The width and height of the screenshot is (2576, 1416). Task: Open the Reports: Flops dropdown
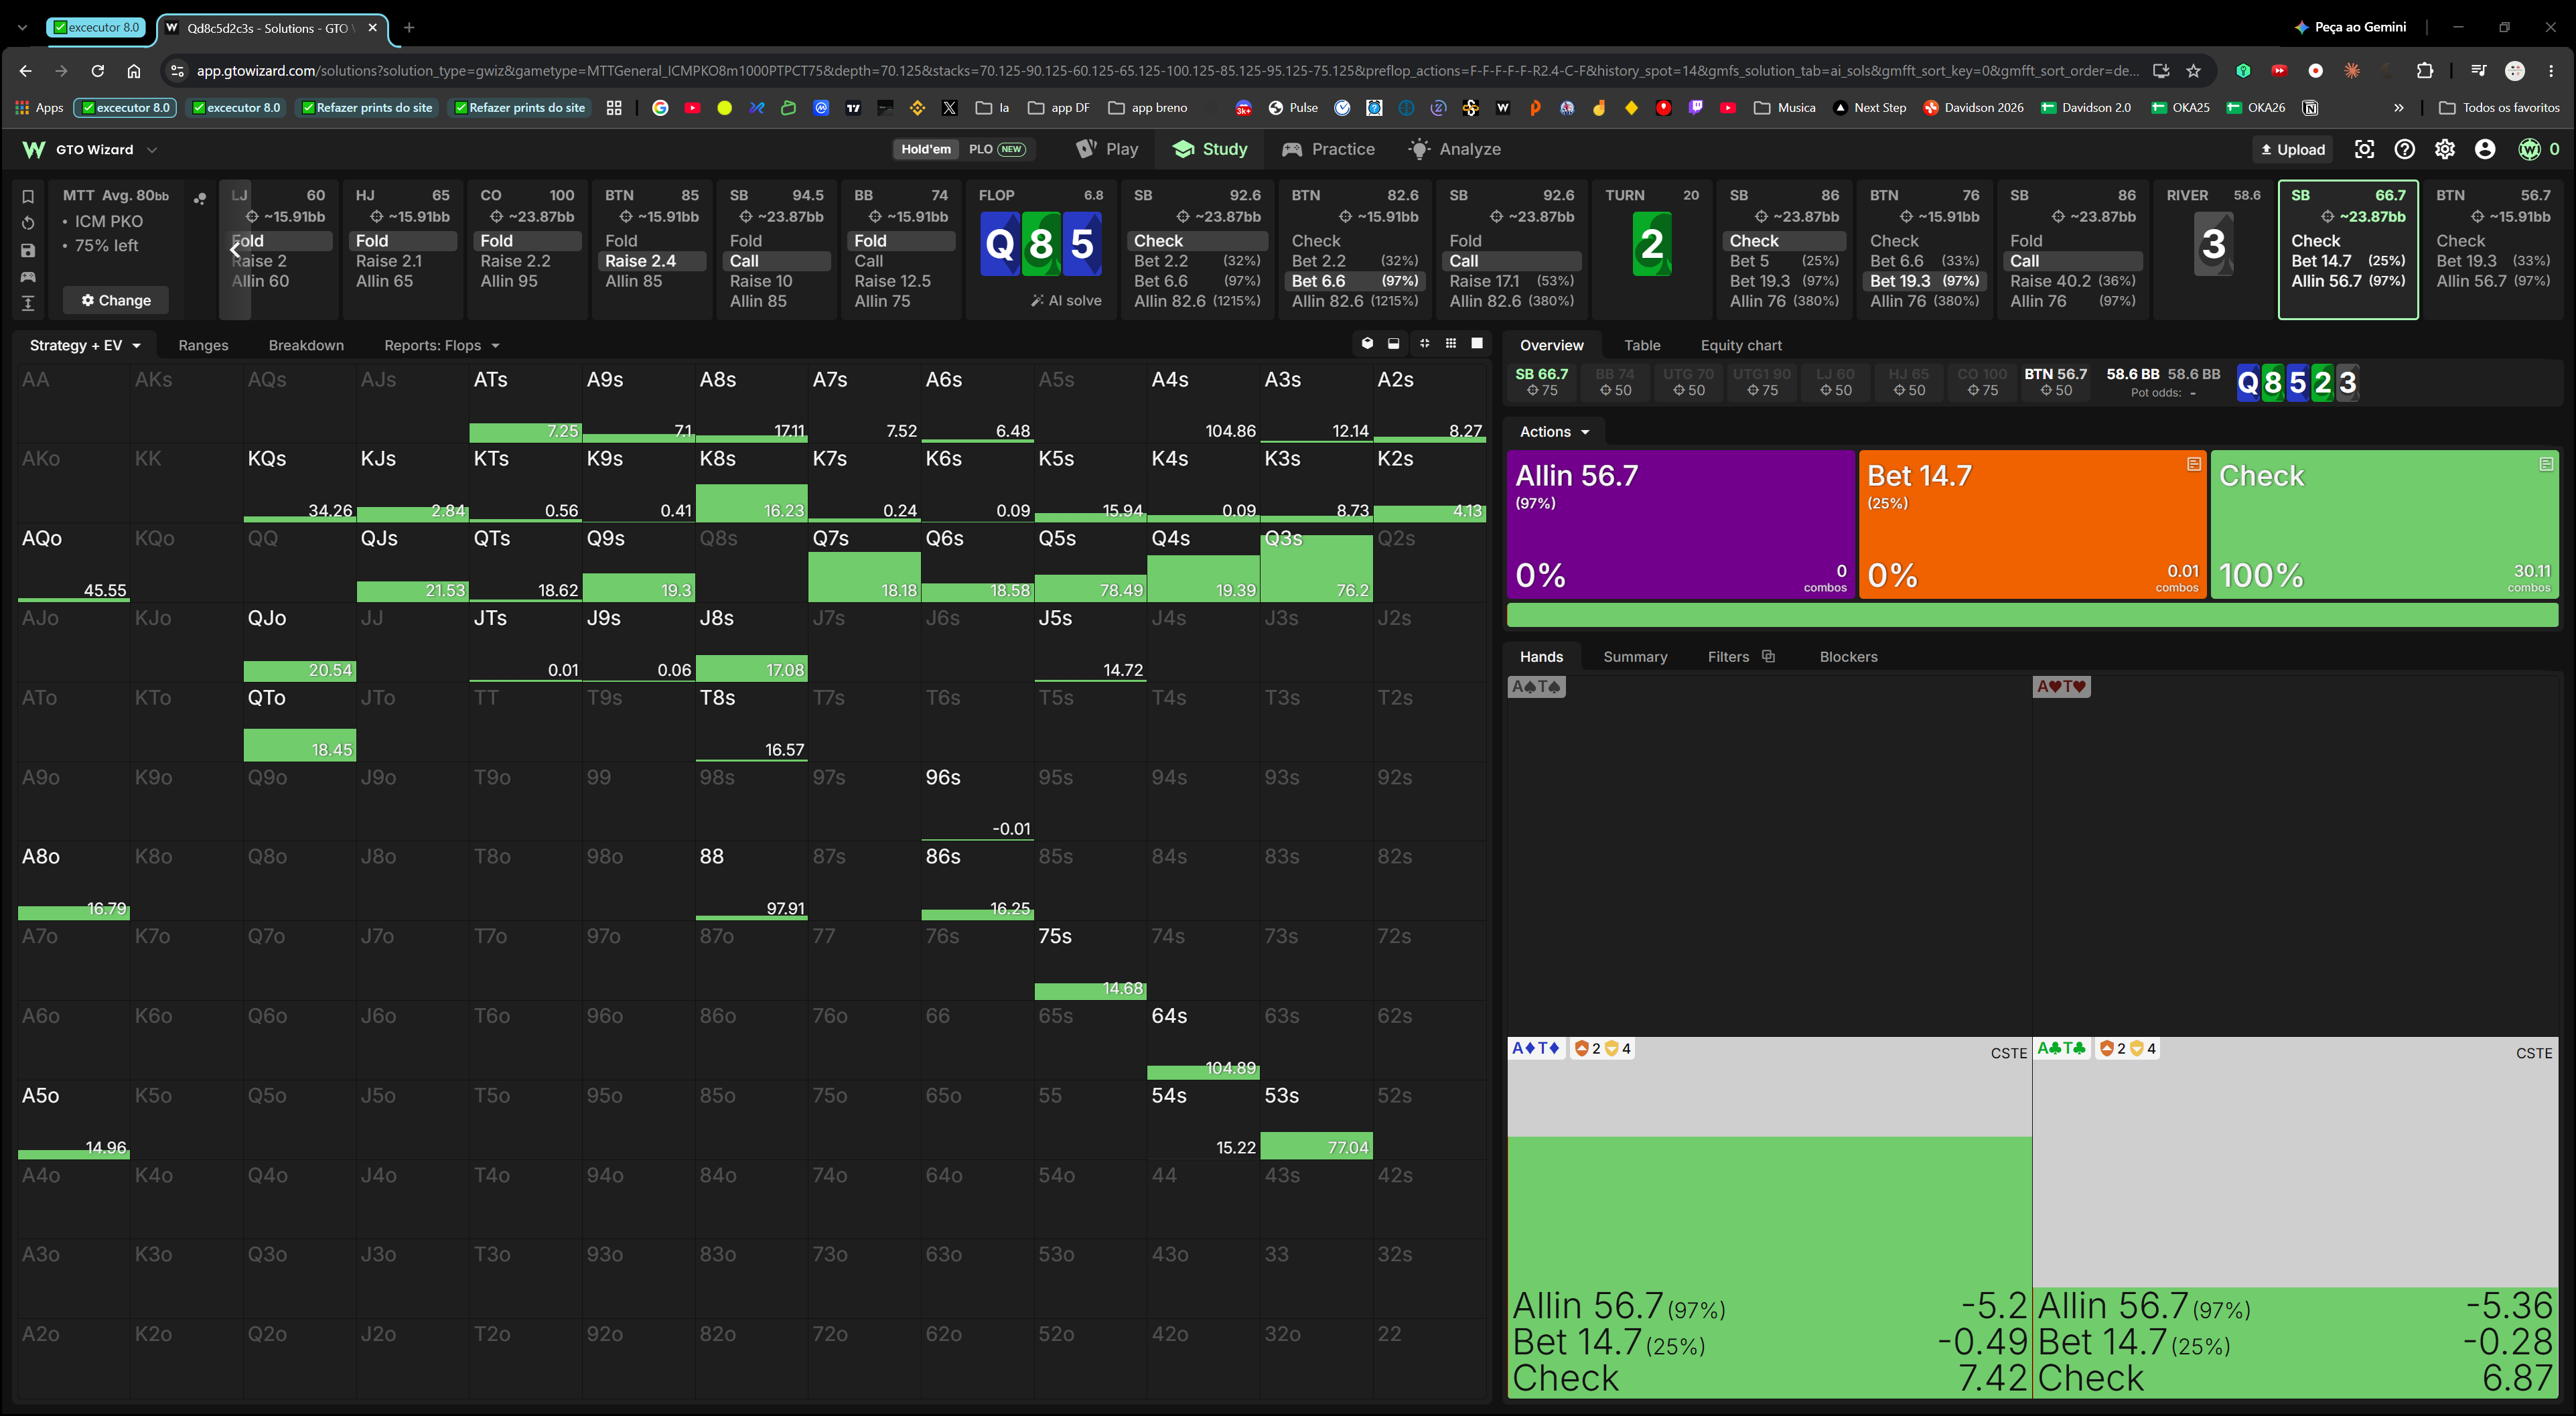tap(441, 345)
